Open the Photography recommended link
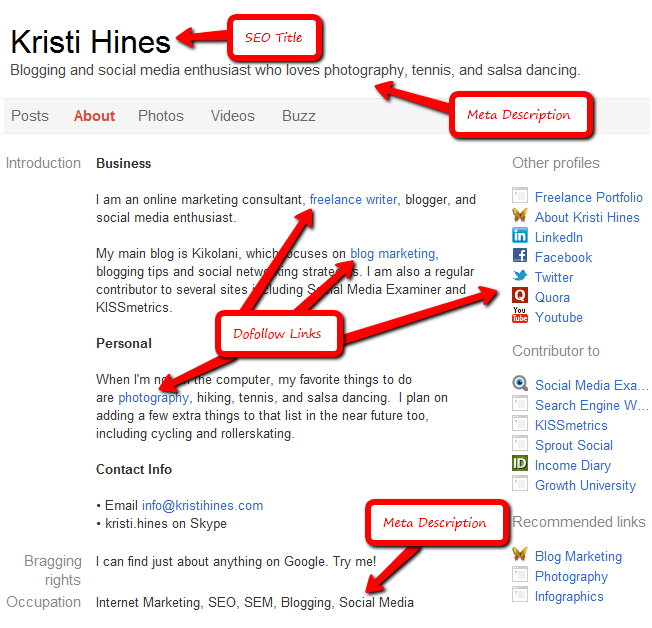 point(571,576)
